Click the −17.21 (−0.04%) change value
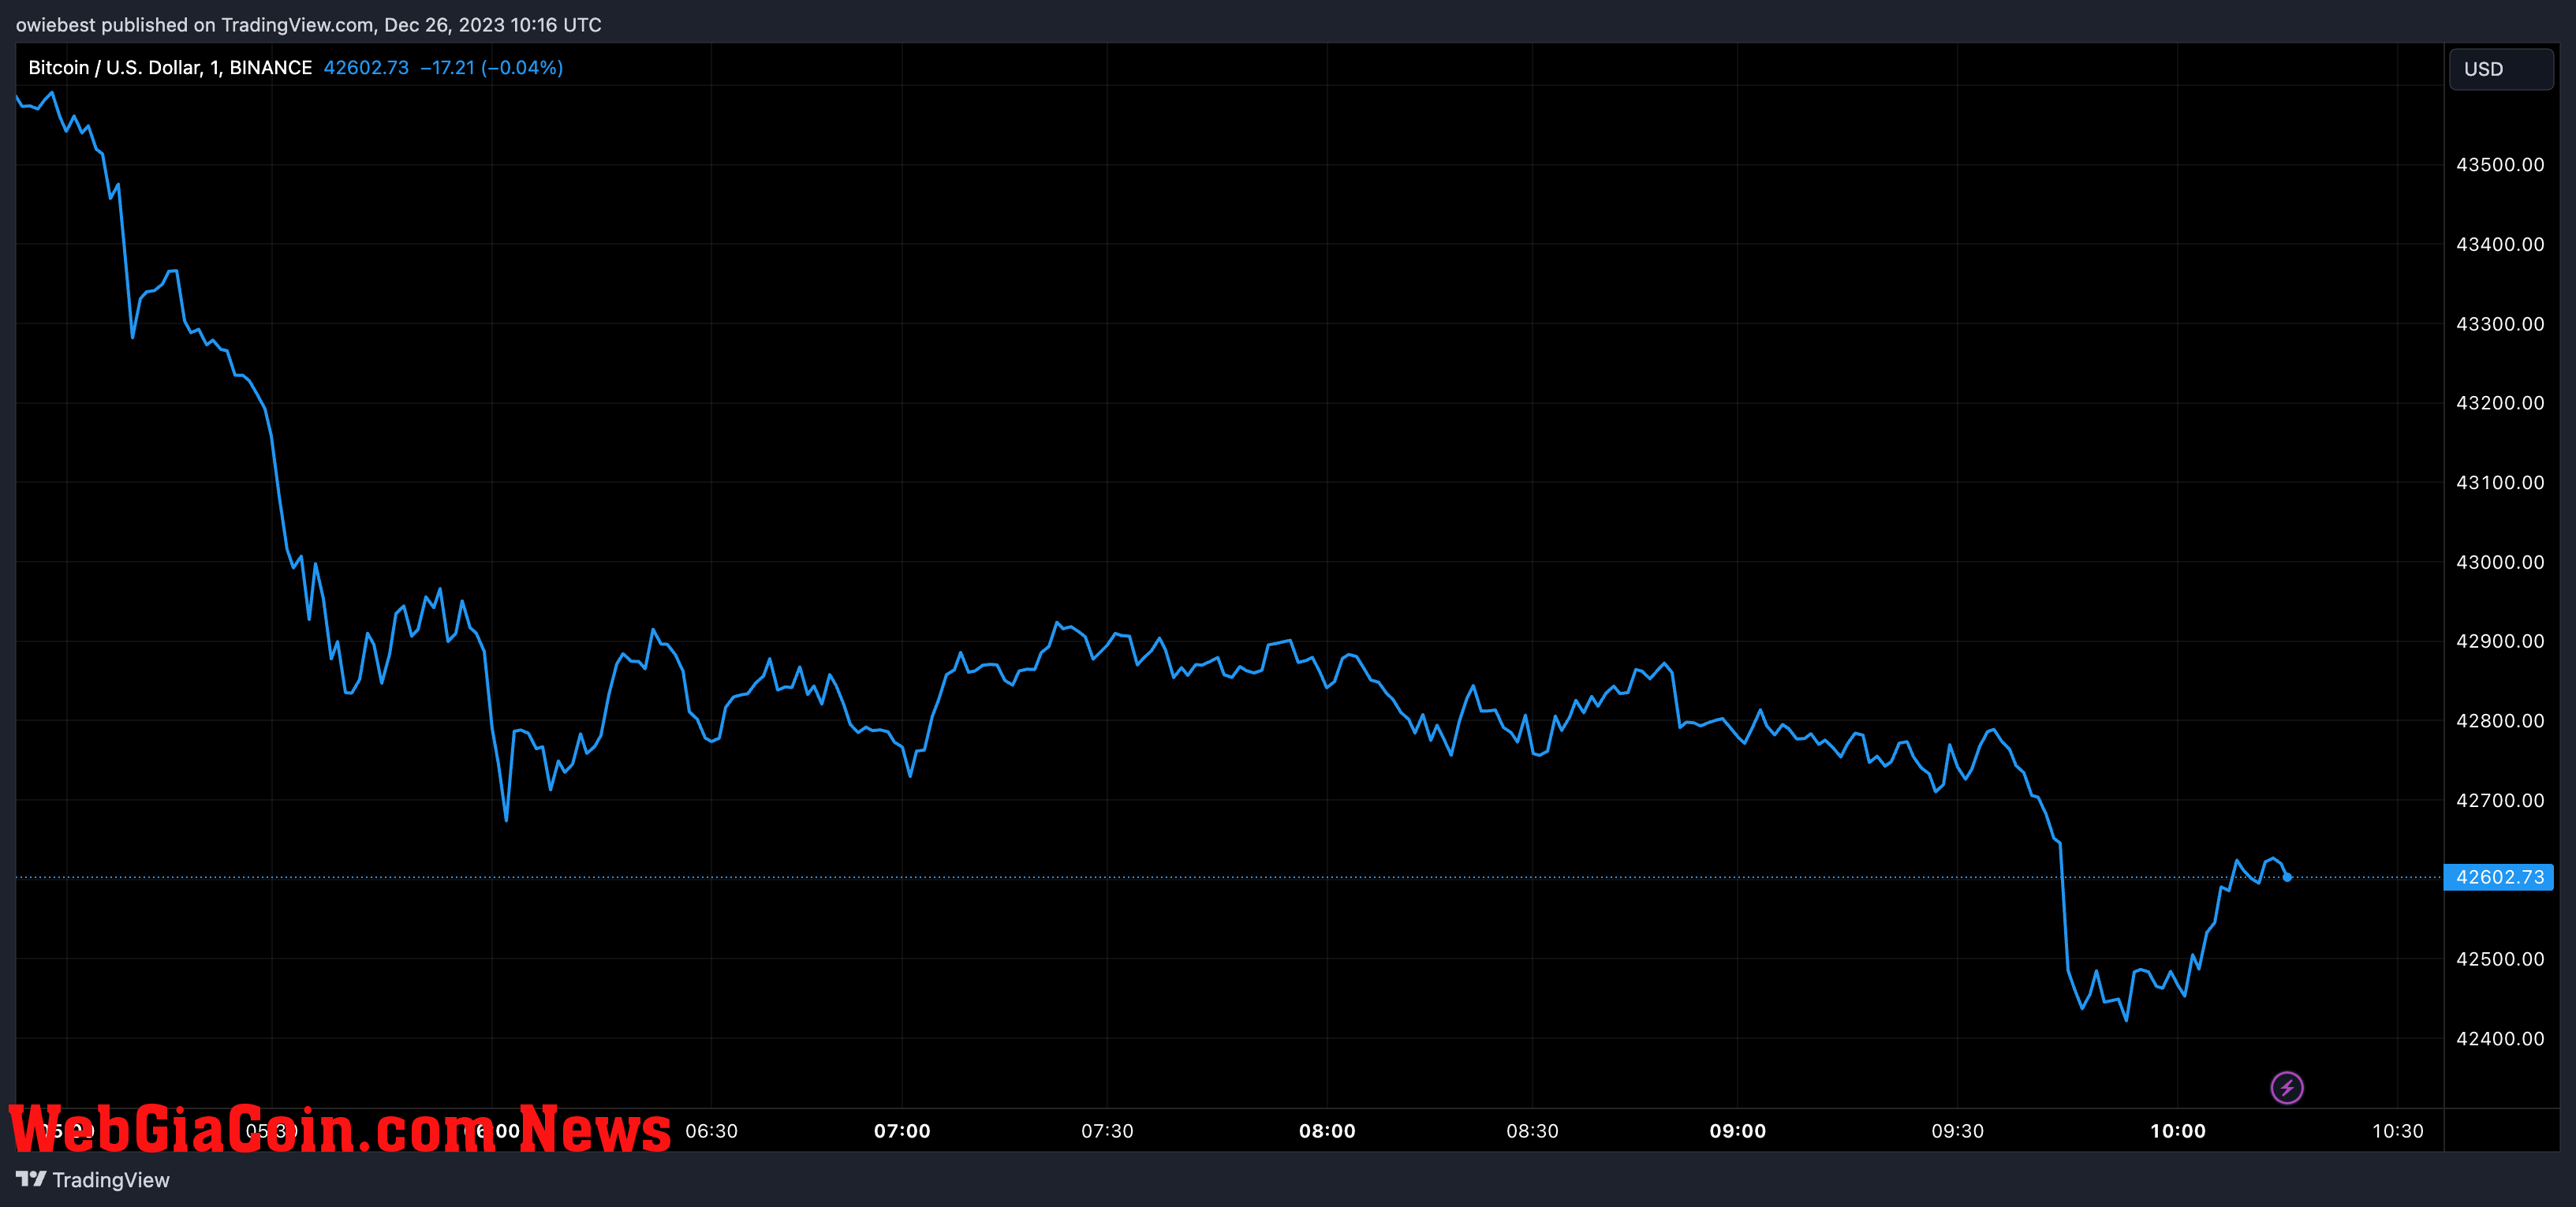2576x1207 pixels. click(x=491, y=67)
